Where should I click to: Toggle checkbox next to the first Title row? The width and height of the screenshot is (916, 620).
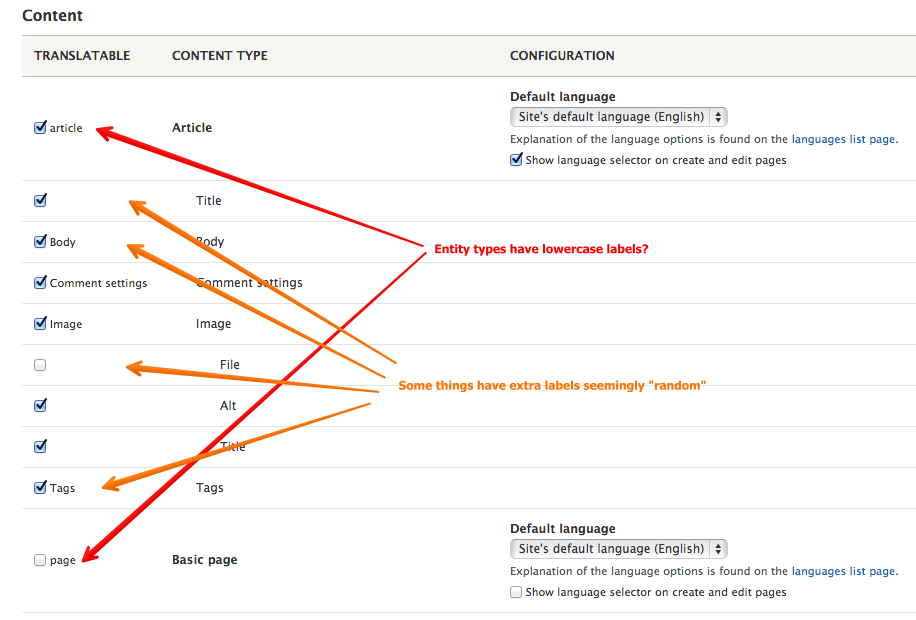(40, 200)
